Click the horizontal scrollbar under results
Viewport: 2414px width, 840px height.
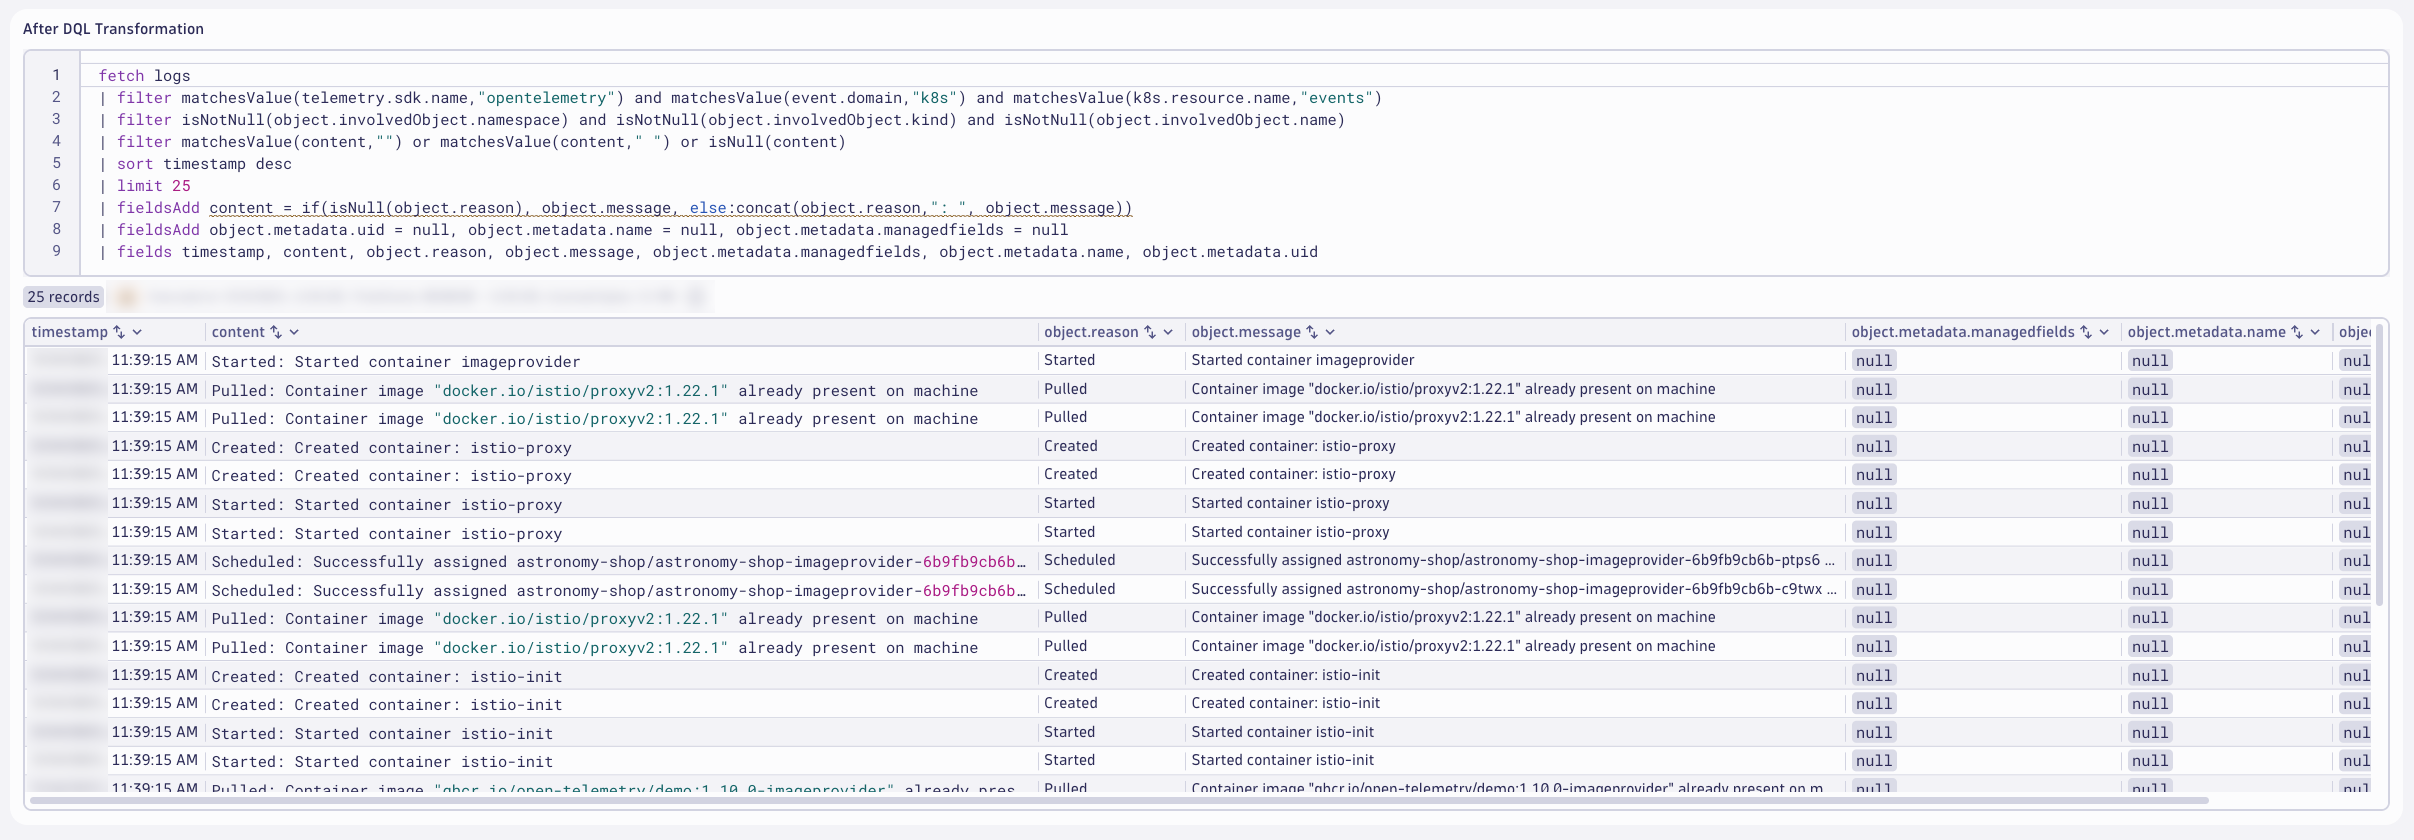tap(1118, 800)
